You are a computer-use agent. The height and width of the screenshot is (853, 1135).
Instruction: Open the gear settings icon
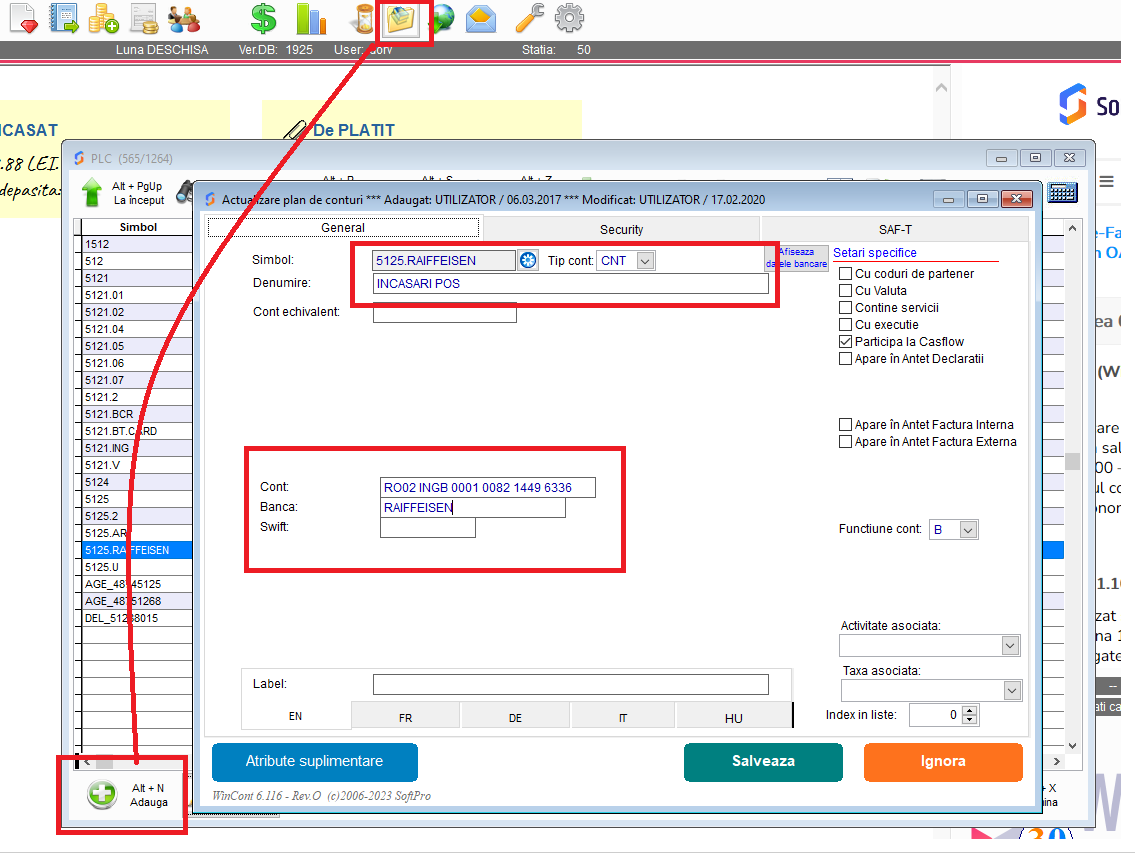point(569,18)
